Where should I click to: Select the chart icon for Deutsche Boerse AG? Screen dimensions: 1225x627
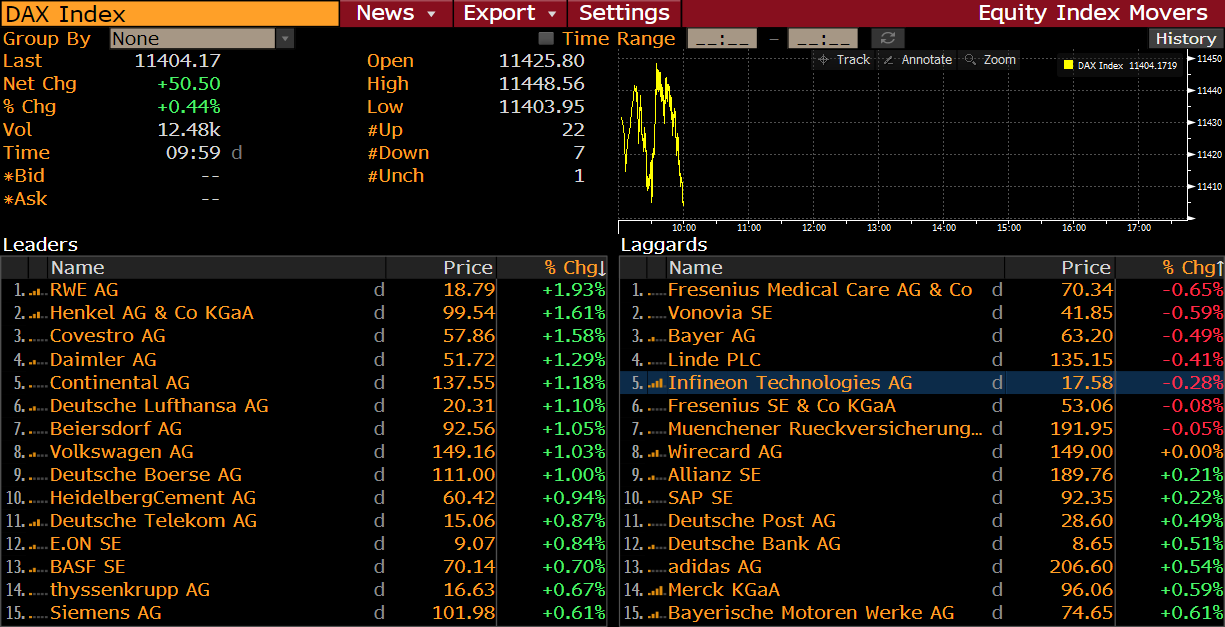37,474
